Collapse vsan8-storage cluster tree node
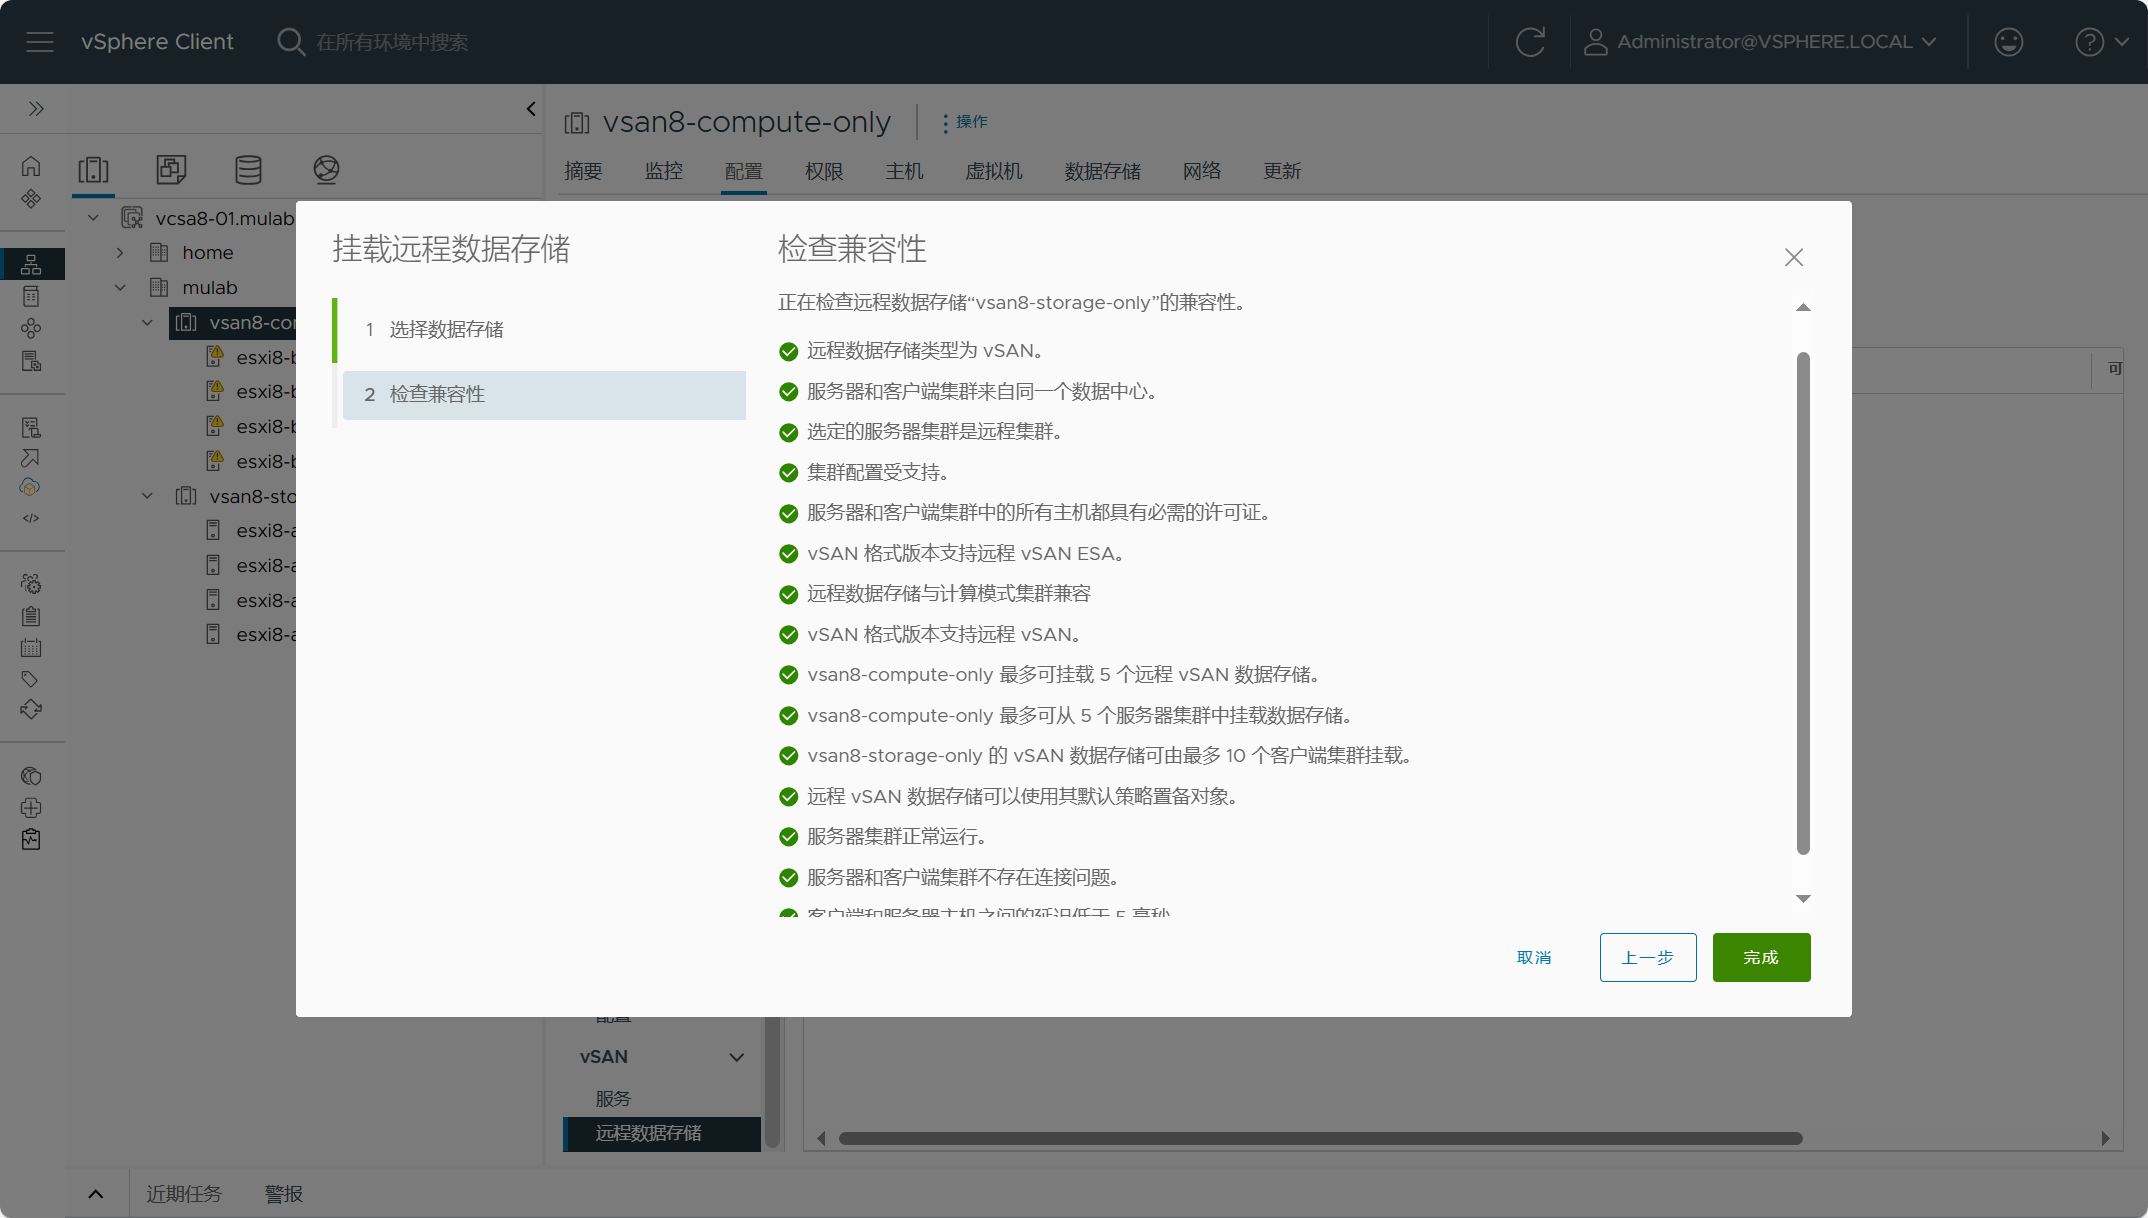 tap(147, 496)
